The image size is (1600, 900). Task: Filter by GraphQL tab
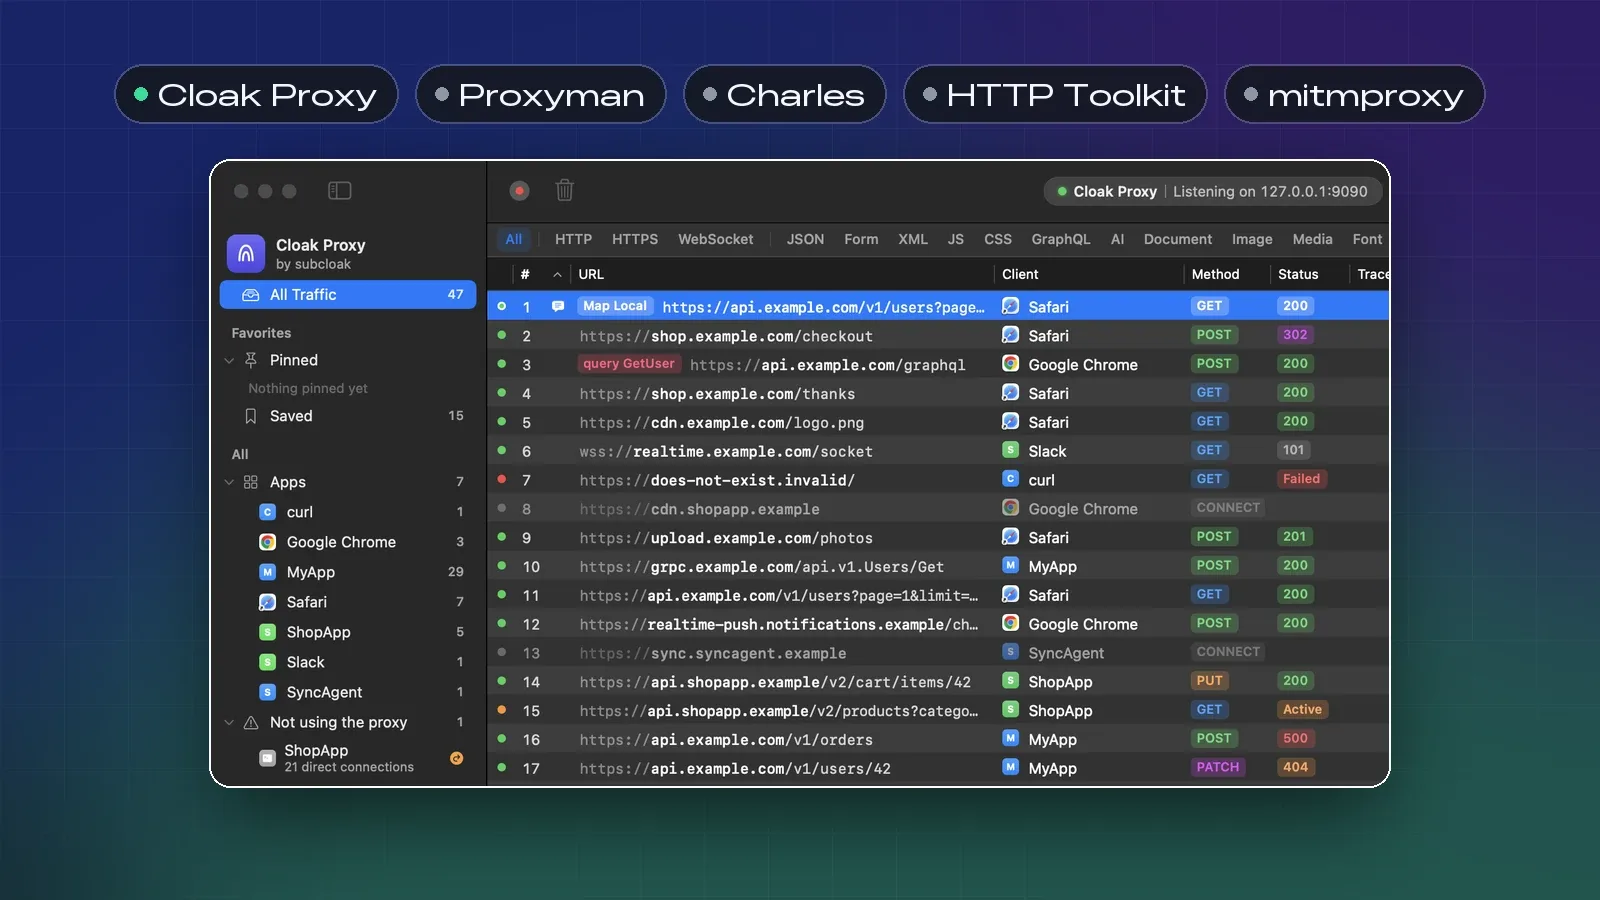coord(1061,239)
